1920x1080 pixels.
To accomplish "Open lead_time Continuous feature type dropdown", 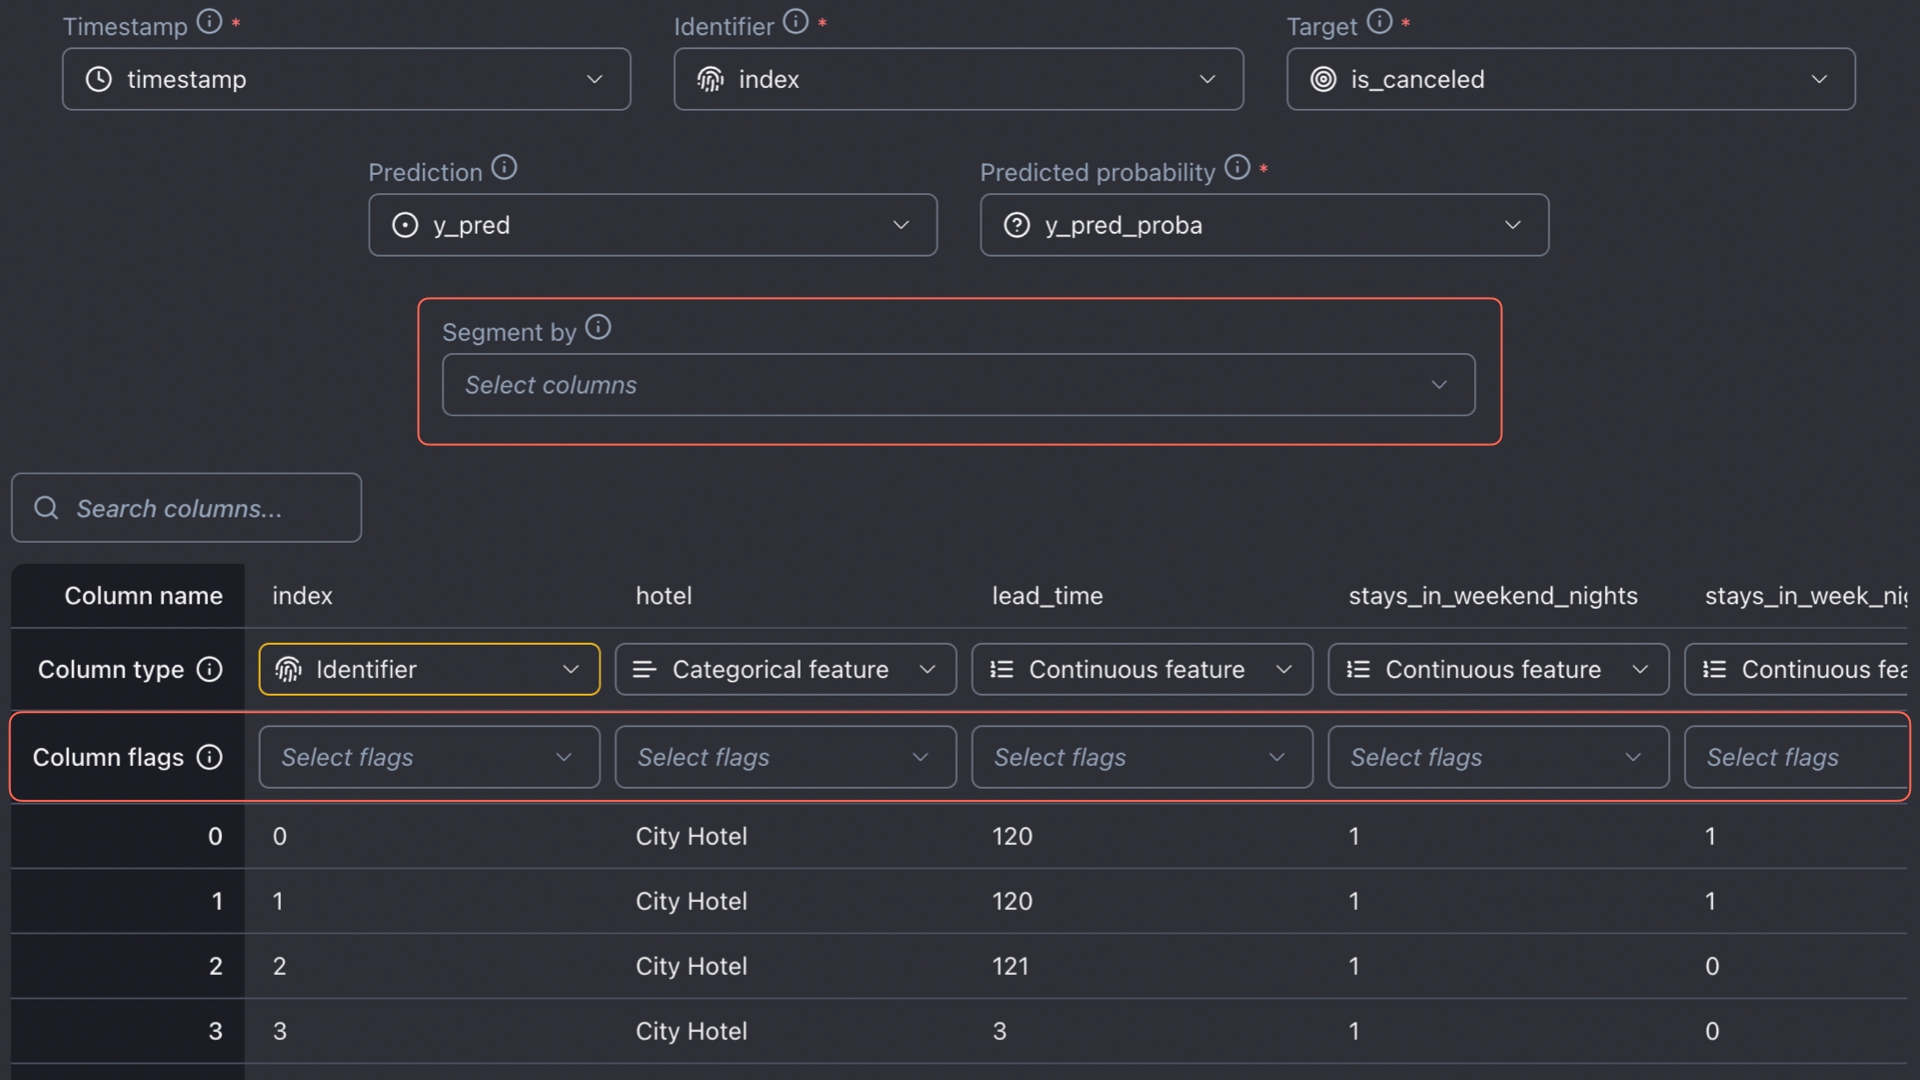I will [x=1141, y=669].
